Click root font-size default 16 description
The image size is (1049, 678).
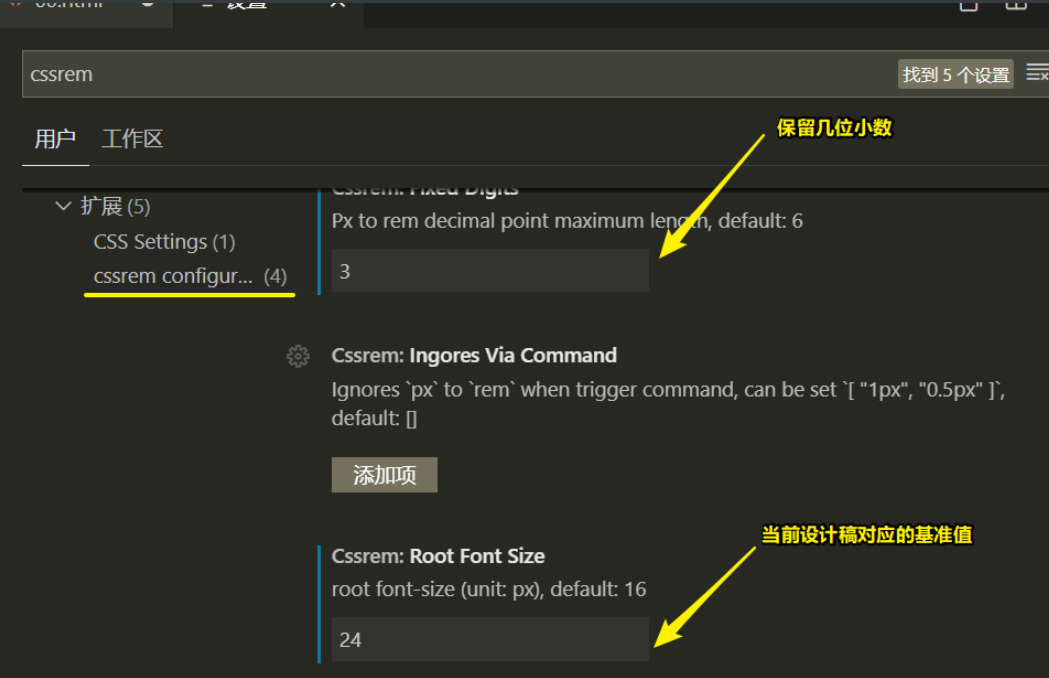pyautogui.click(x=489, y=589)
